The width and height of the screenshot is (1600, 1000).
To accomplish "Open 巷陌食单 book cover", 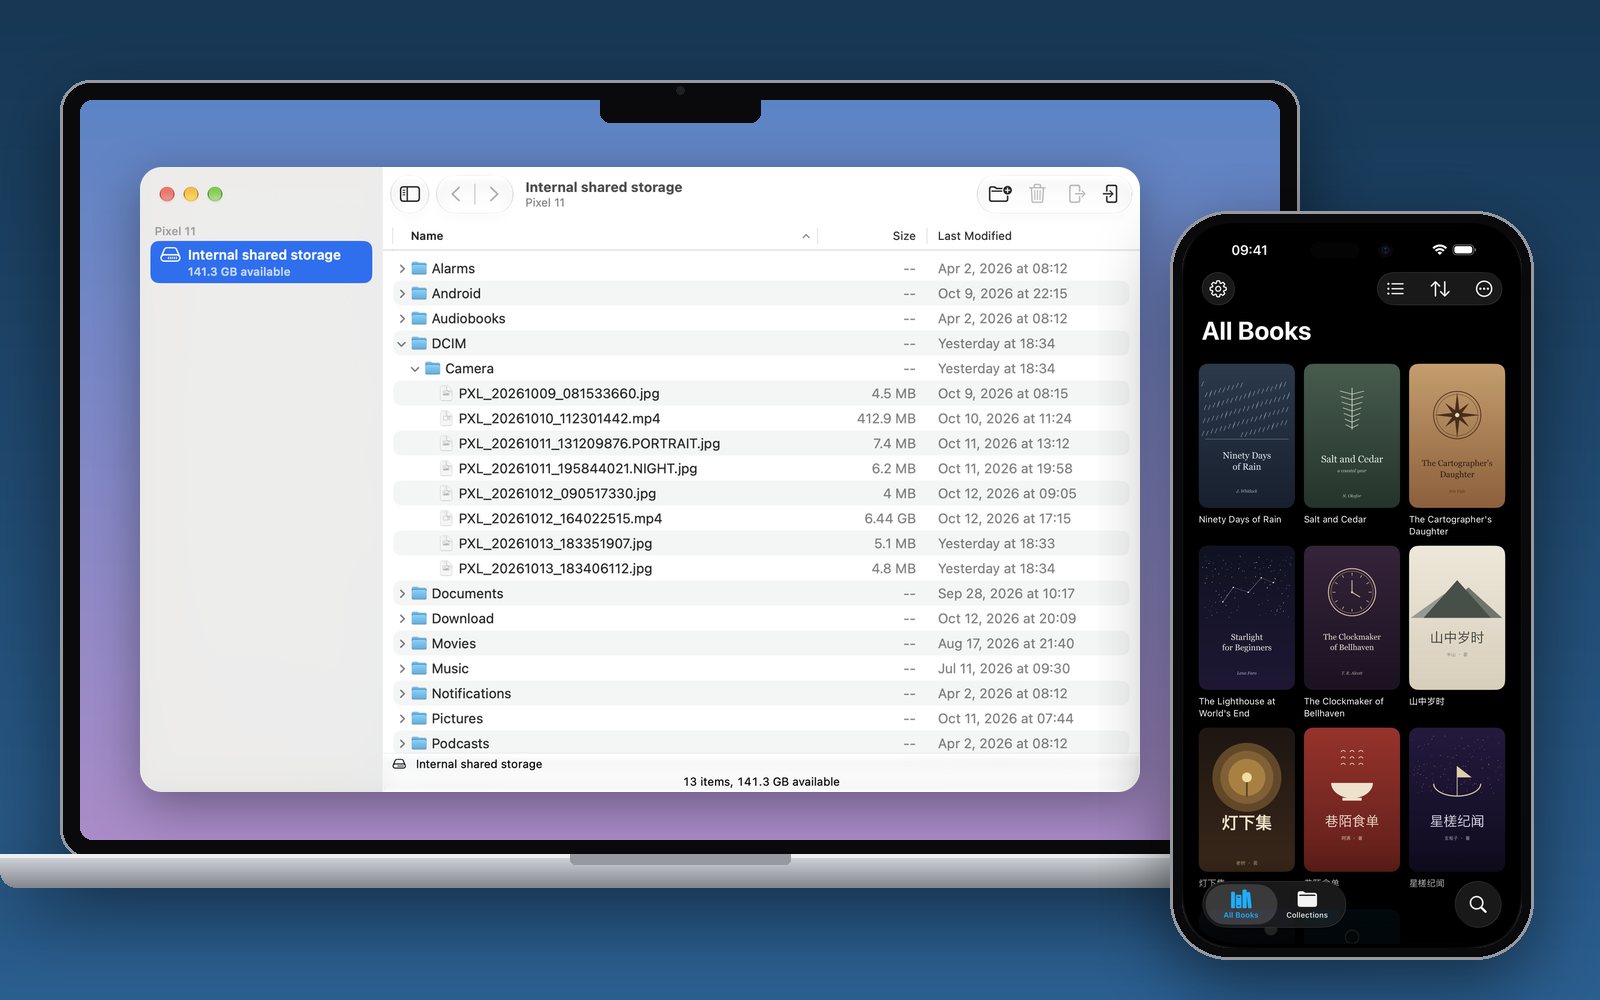I will pyautogui.click(x=1352, y=800).
